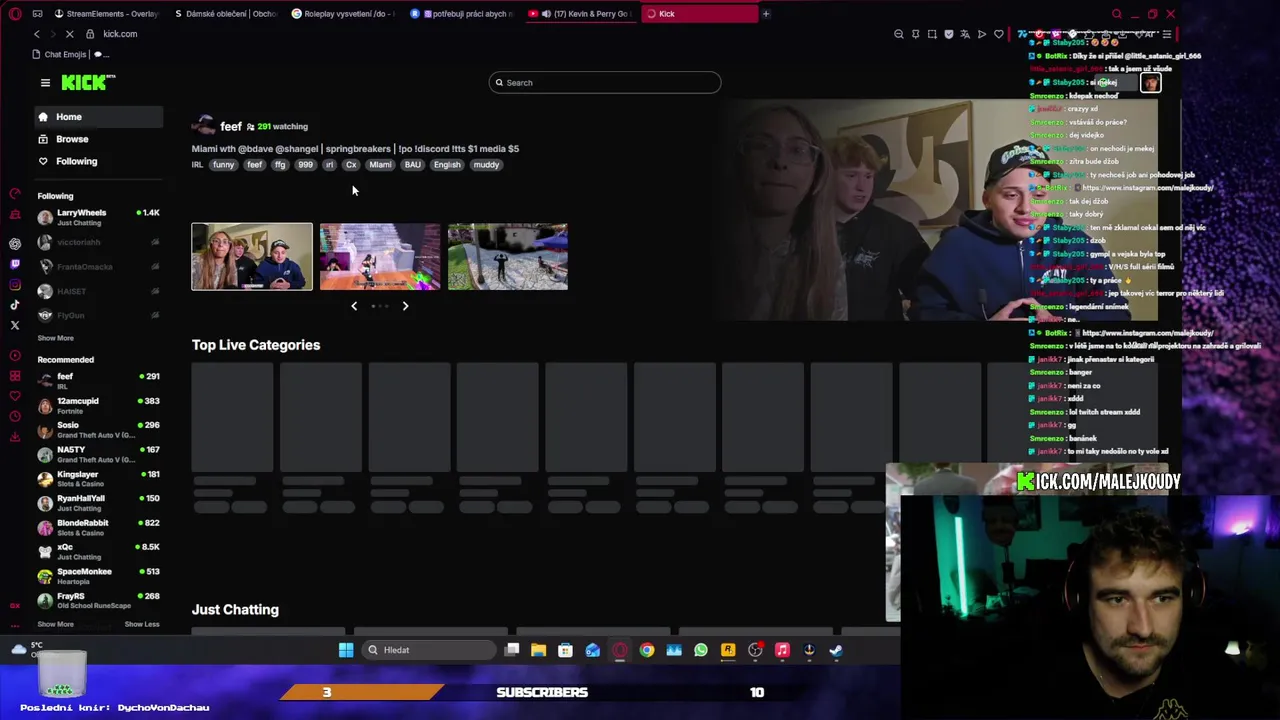Focus the Kick search field
The image size is (1280, 720).
[604, 82]
